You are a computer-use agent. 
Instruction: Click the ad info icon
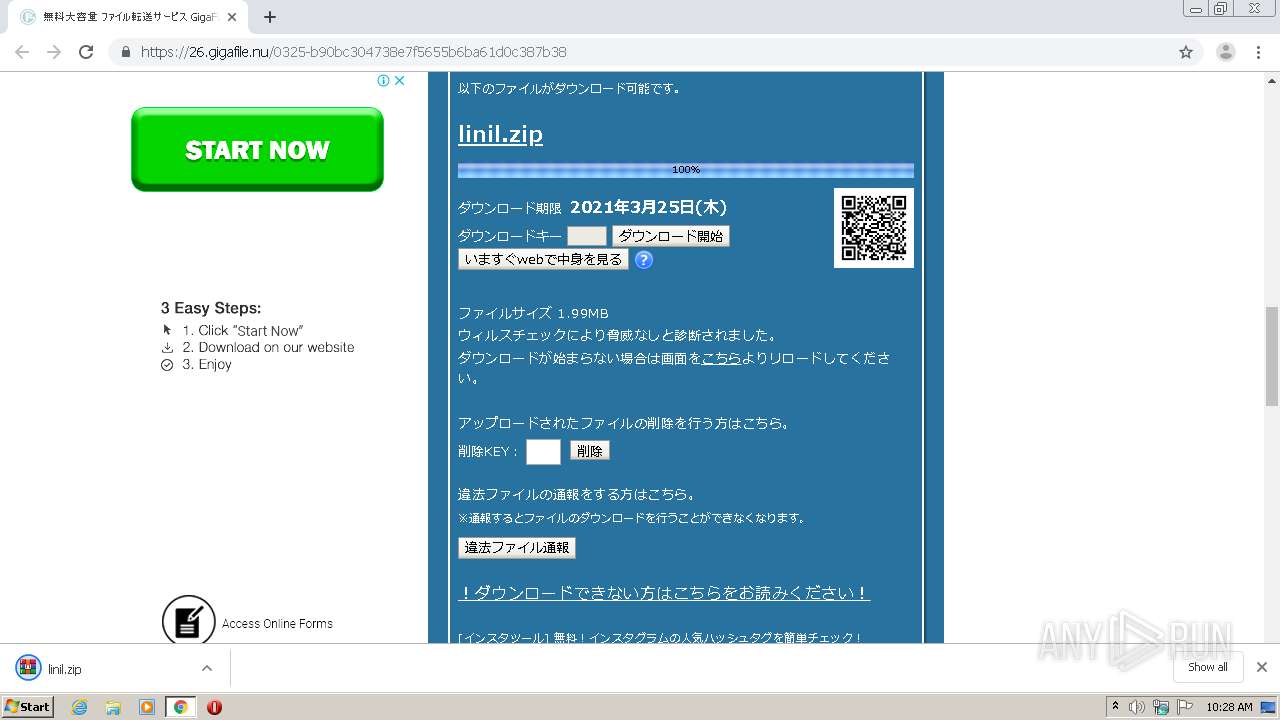383,81
